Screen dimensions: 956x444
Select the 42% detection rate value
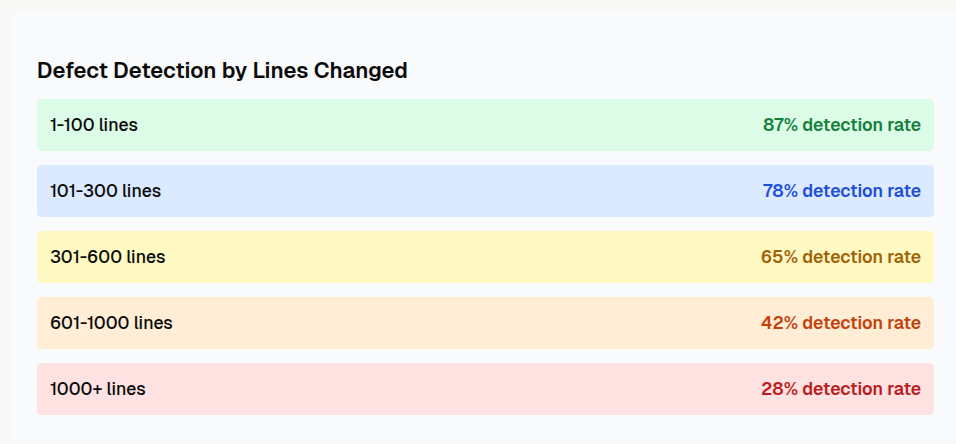tap(840, 323)
